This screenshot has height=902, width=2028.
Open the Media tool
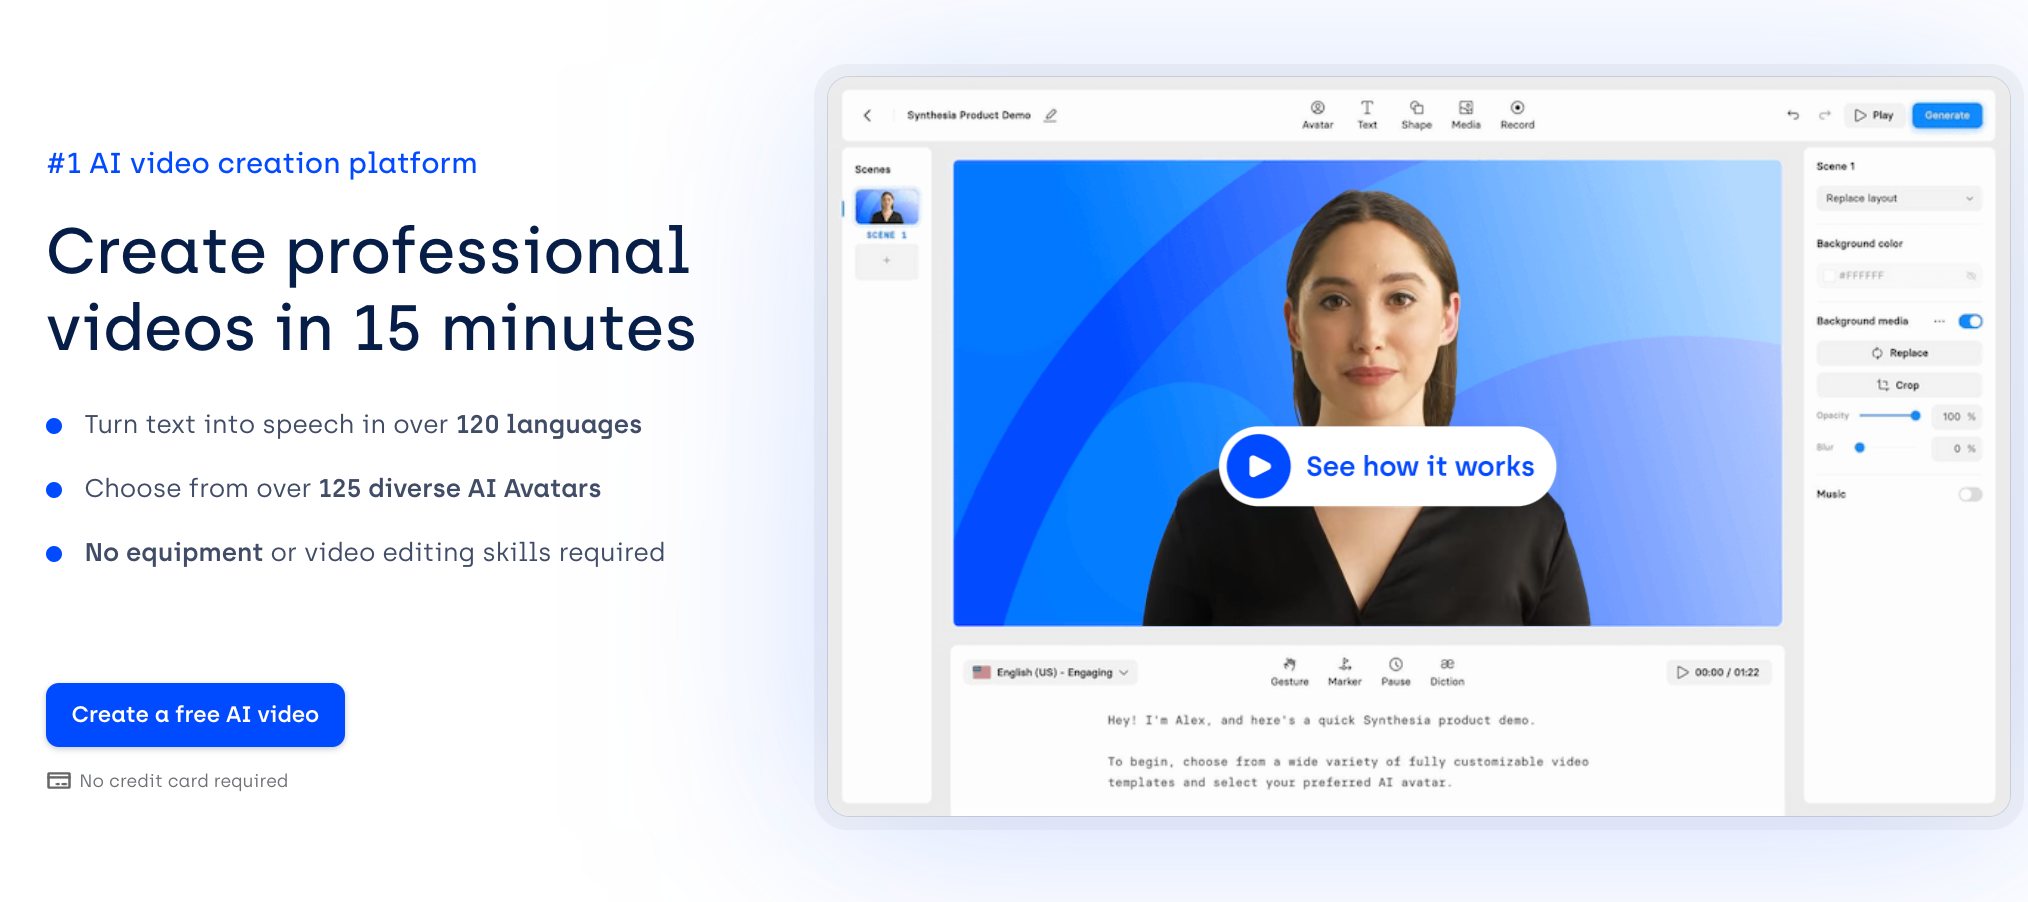[x=1466, y=115]
